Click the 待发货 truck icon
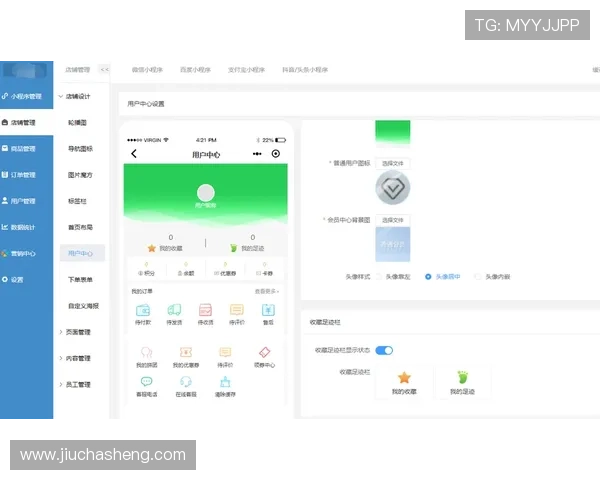Screen dimensions: 600x480 point(174,310)
